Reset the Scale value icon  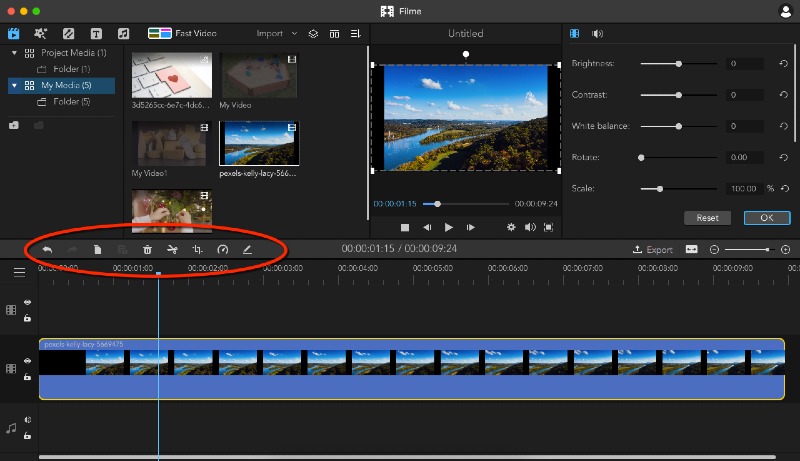[x=785, y=189]
